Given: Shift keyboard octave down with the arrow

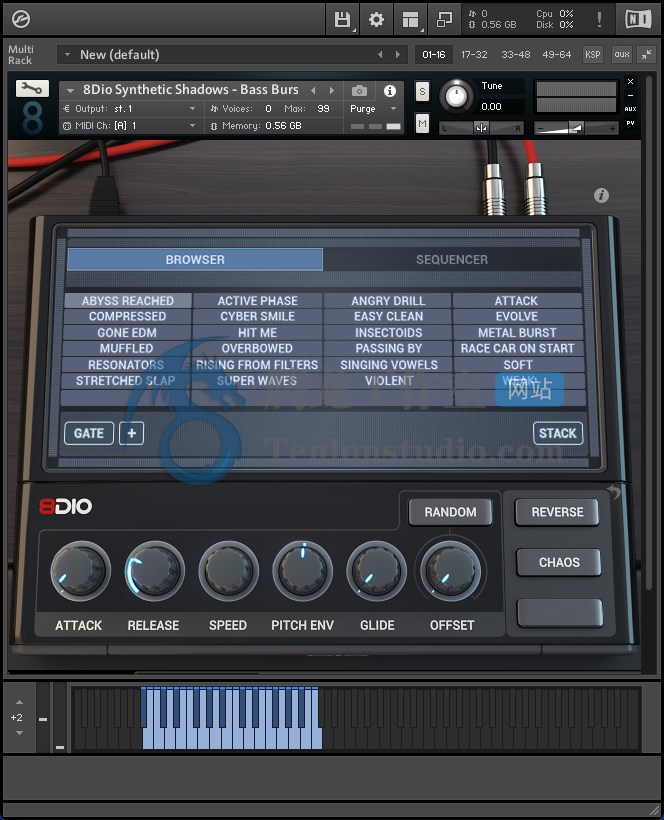Looking at the screenshot, I should click(19, 733).
